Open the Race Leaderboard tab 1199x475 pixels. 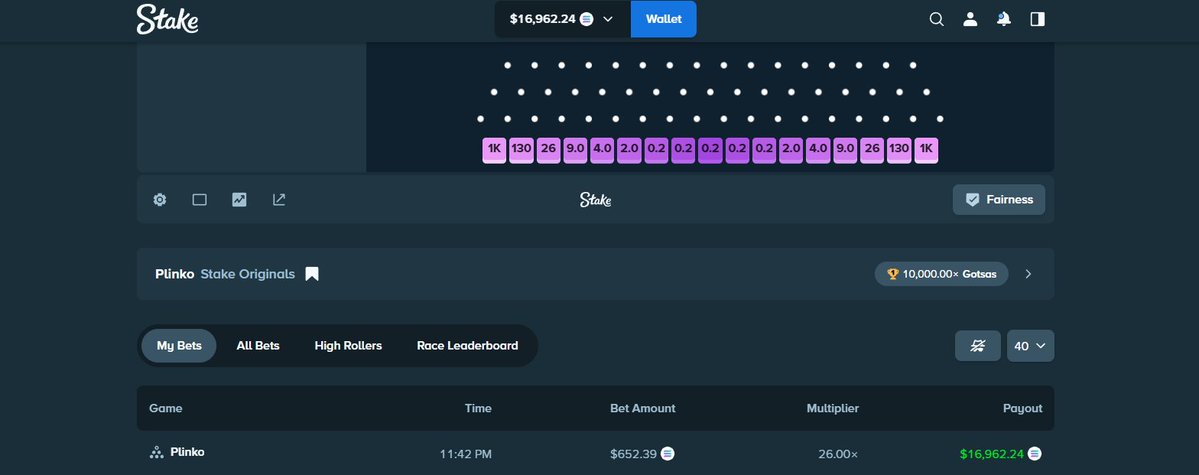click(467, 346)
